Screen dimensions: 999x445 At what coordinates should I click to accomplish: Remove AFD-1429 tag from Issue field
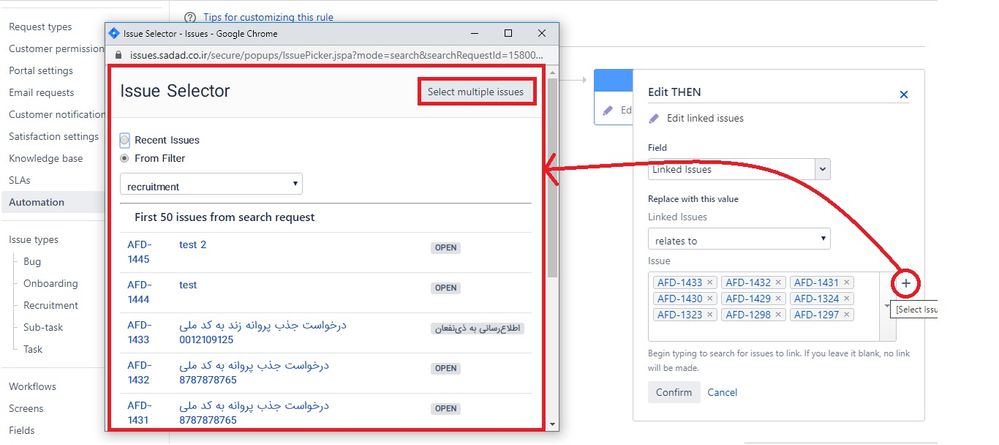tap(778, 298)
